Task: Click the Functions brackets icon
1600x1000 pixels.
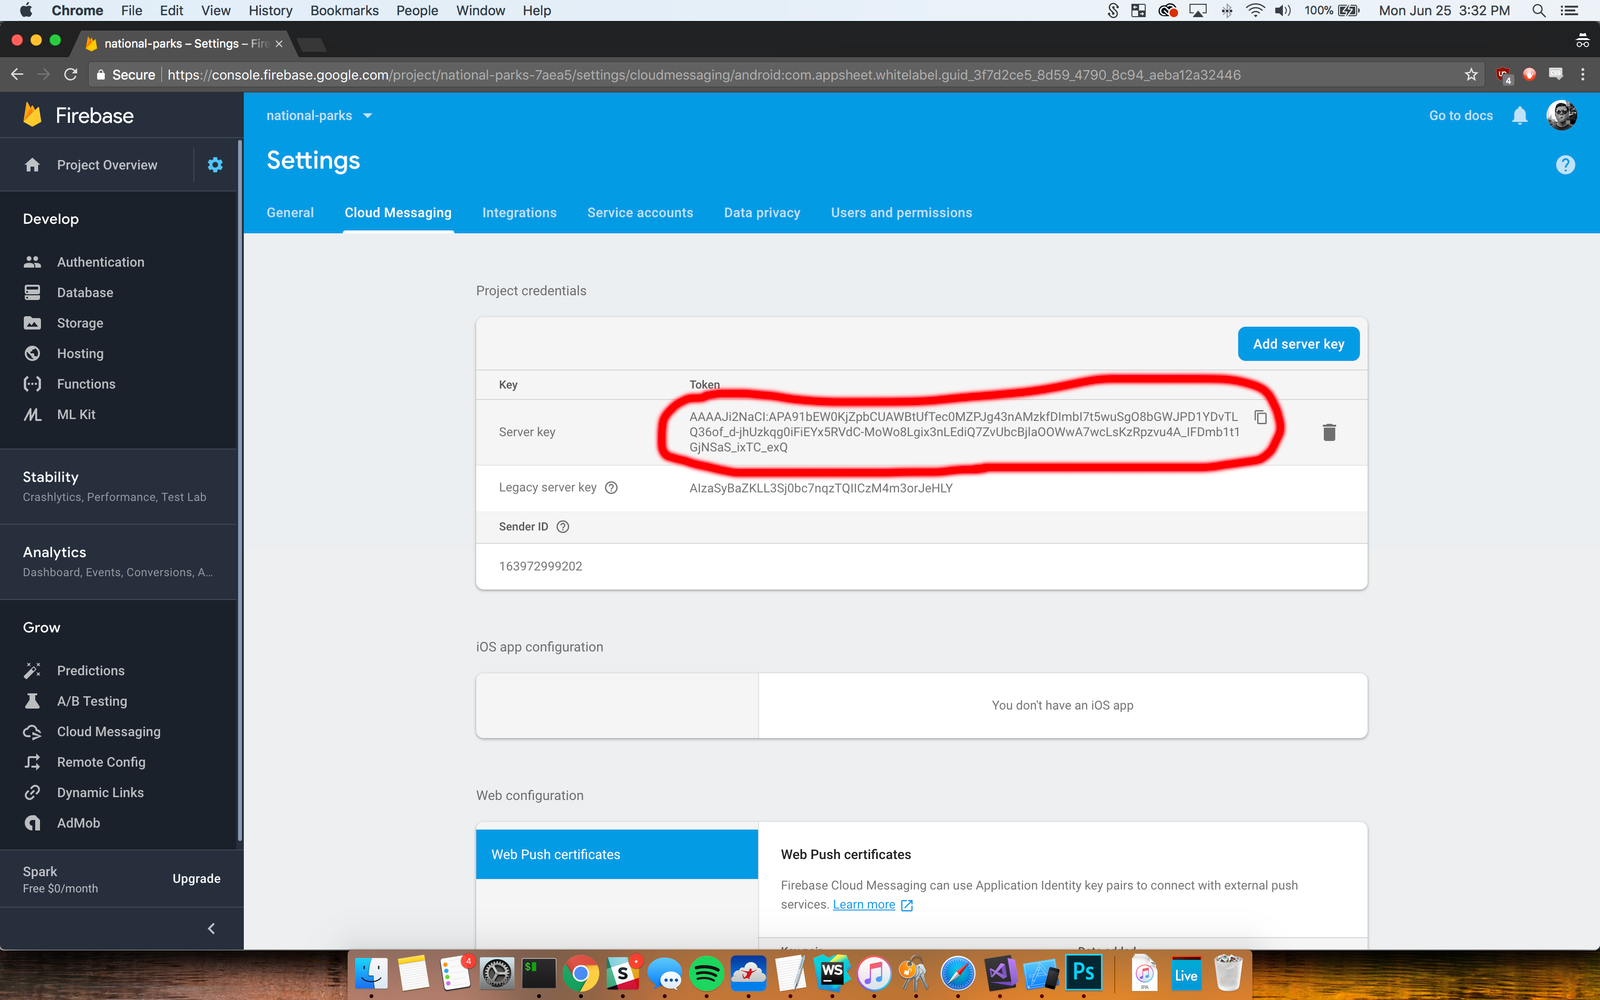Action: [33, 384]
